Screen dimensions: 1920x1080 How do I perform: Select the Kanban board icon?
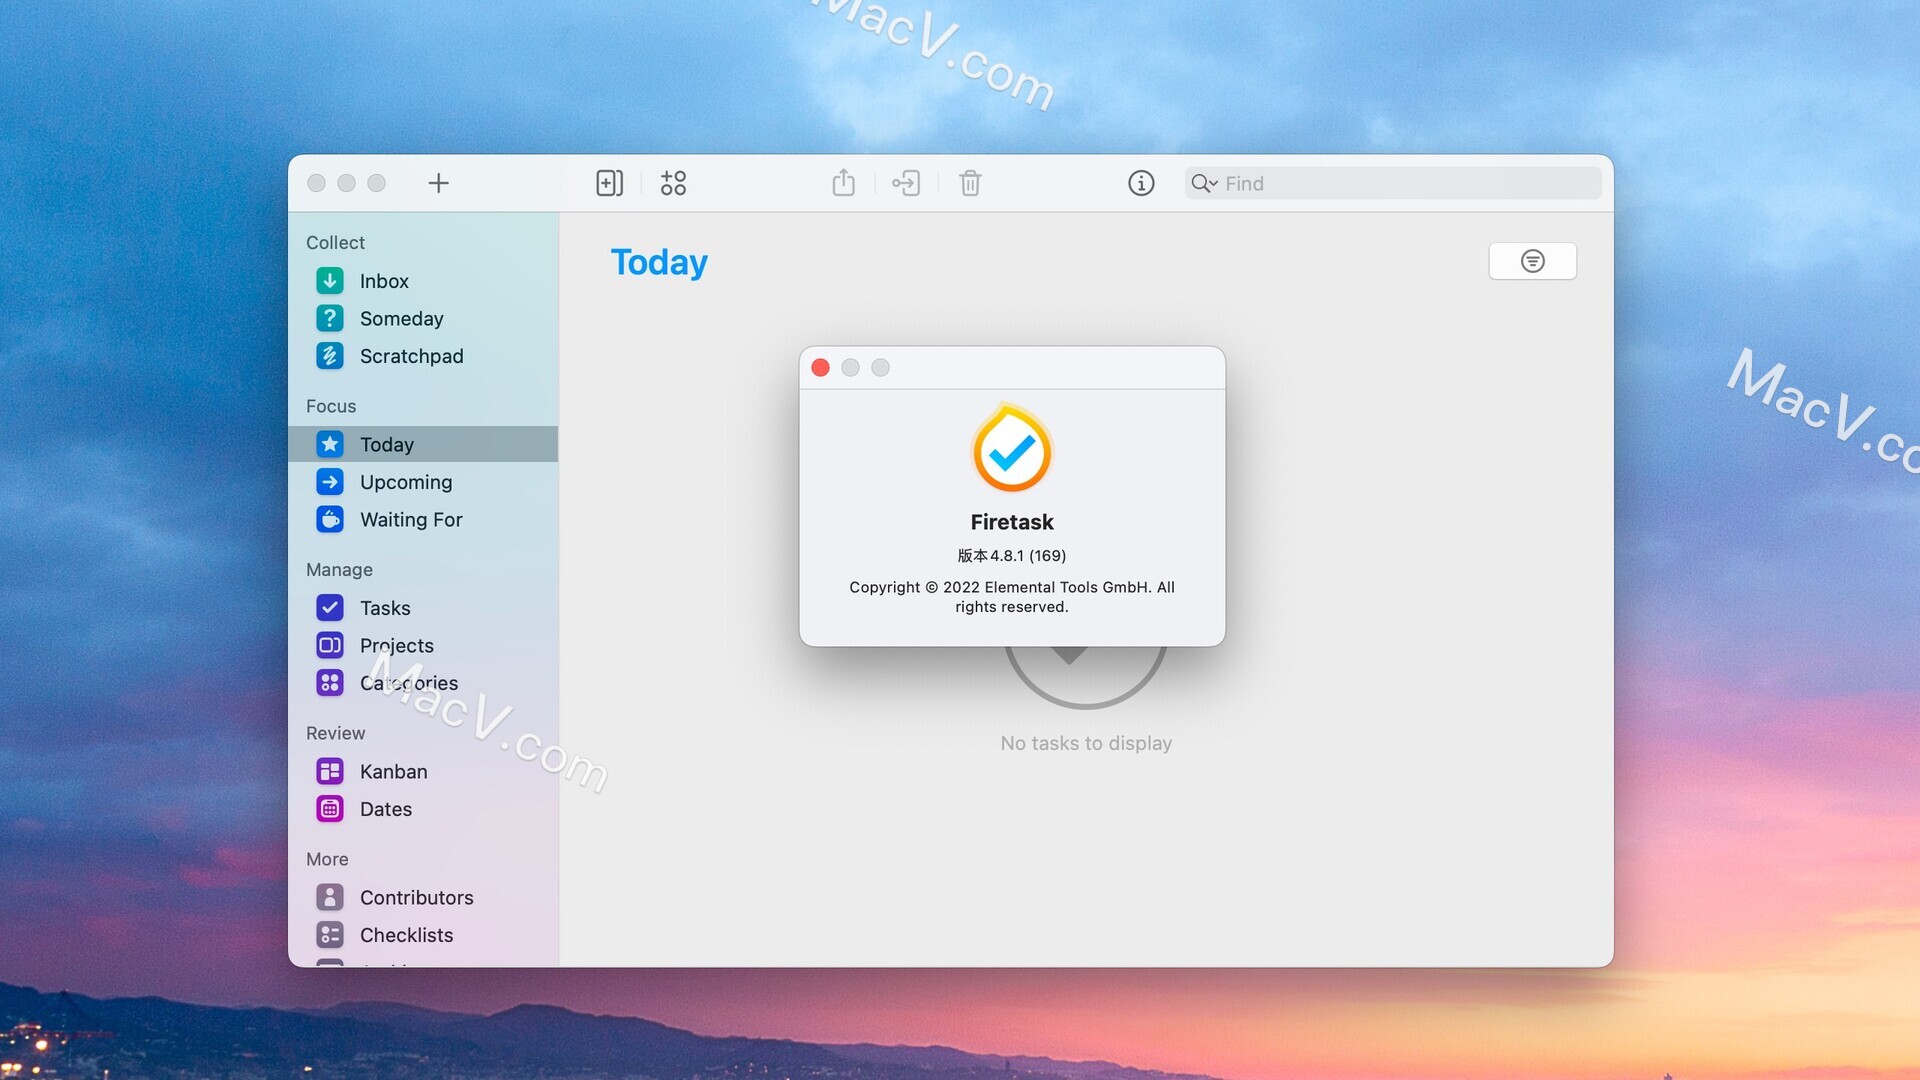tap(330, 771)
